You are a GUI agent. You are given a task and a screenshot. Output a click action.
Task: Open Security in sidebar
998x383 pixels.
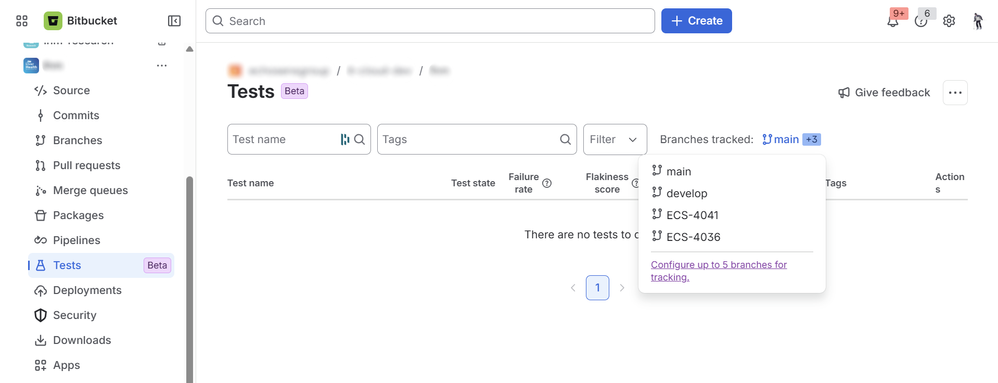click(x=101, y=315)
